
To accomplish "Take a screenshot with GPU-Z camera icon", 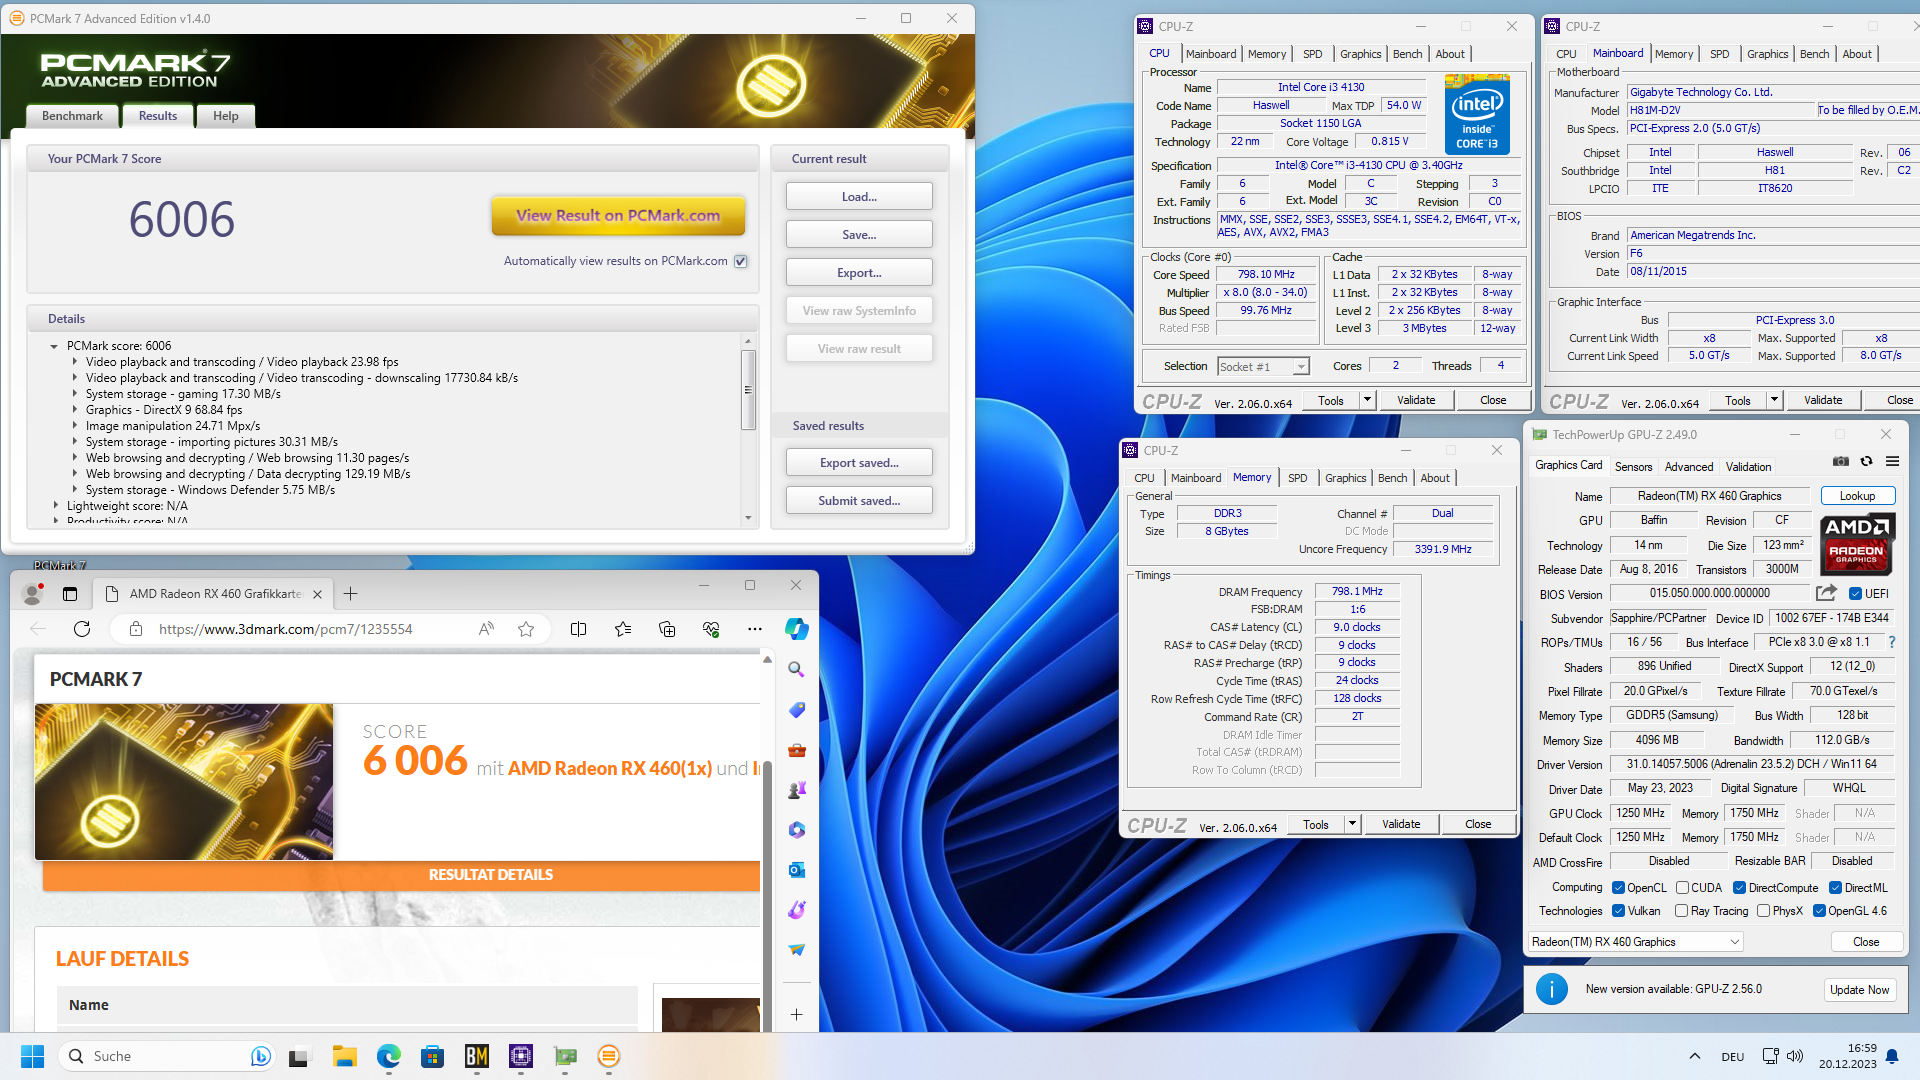I will (x=1840, y=461).
